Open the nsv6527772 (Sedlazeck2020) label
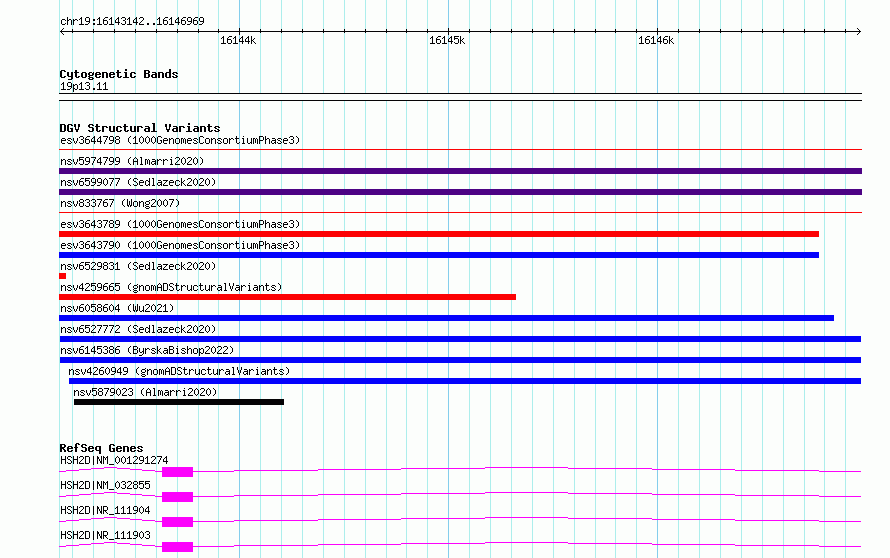Screen dimensions: 890x558 click(x=138, y=329)
